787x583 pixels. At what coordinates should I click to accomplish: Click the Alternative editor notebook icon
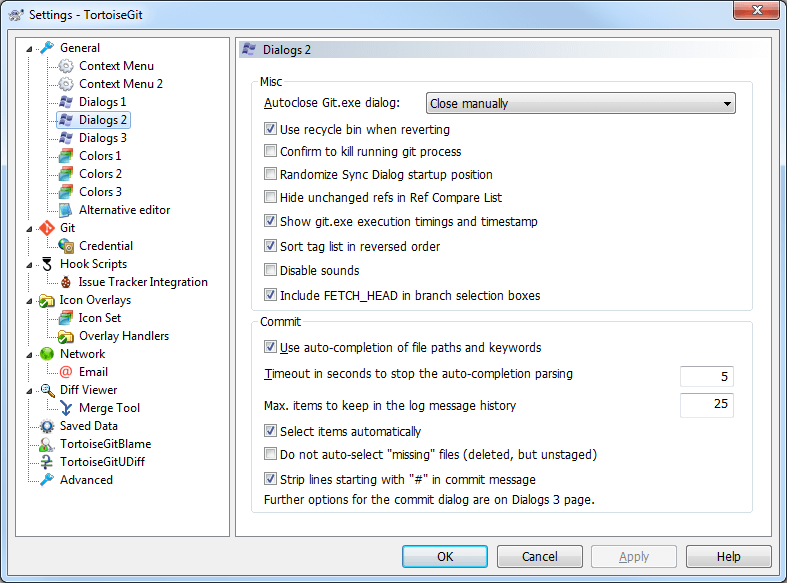[x=66, y=210]
